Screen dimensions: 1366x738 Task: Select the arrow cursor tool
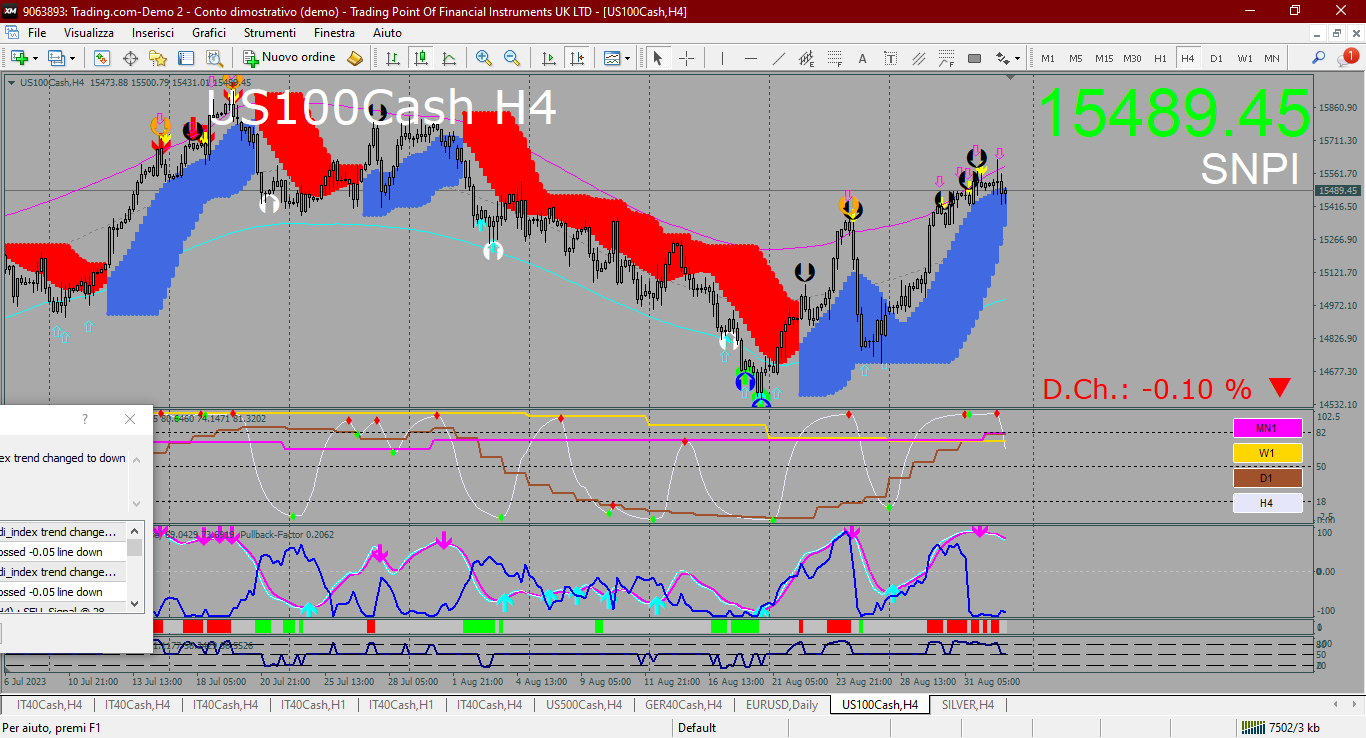(x=658, y=58)
